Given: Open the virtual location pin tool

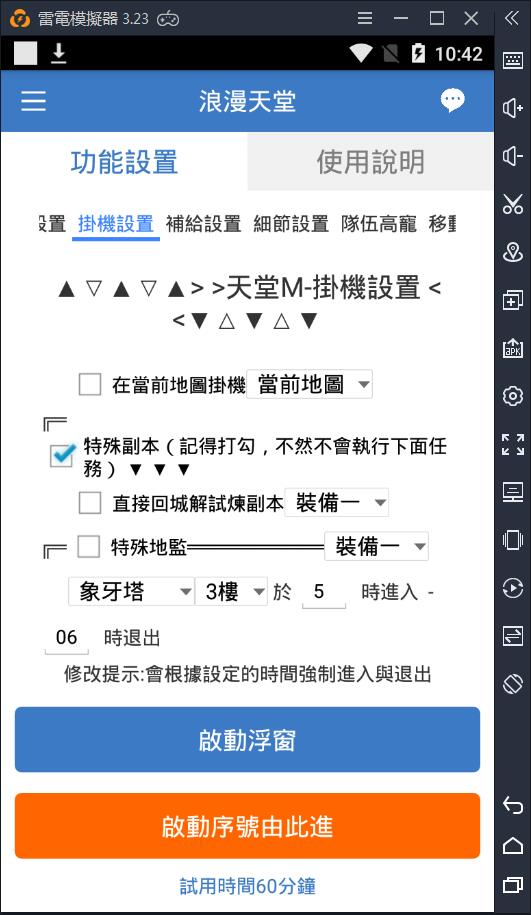Looking at the screenshot, I should click(512, 252).
